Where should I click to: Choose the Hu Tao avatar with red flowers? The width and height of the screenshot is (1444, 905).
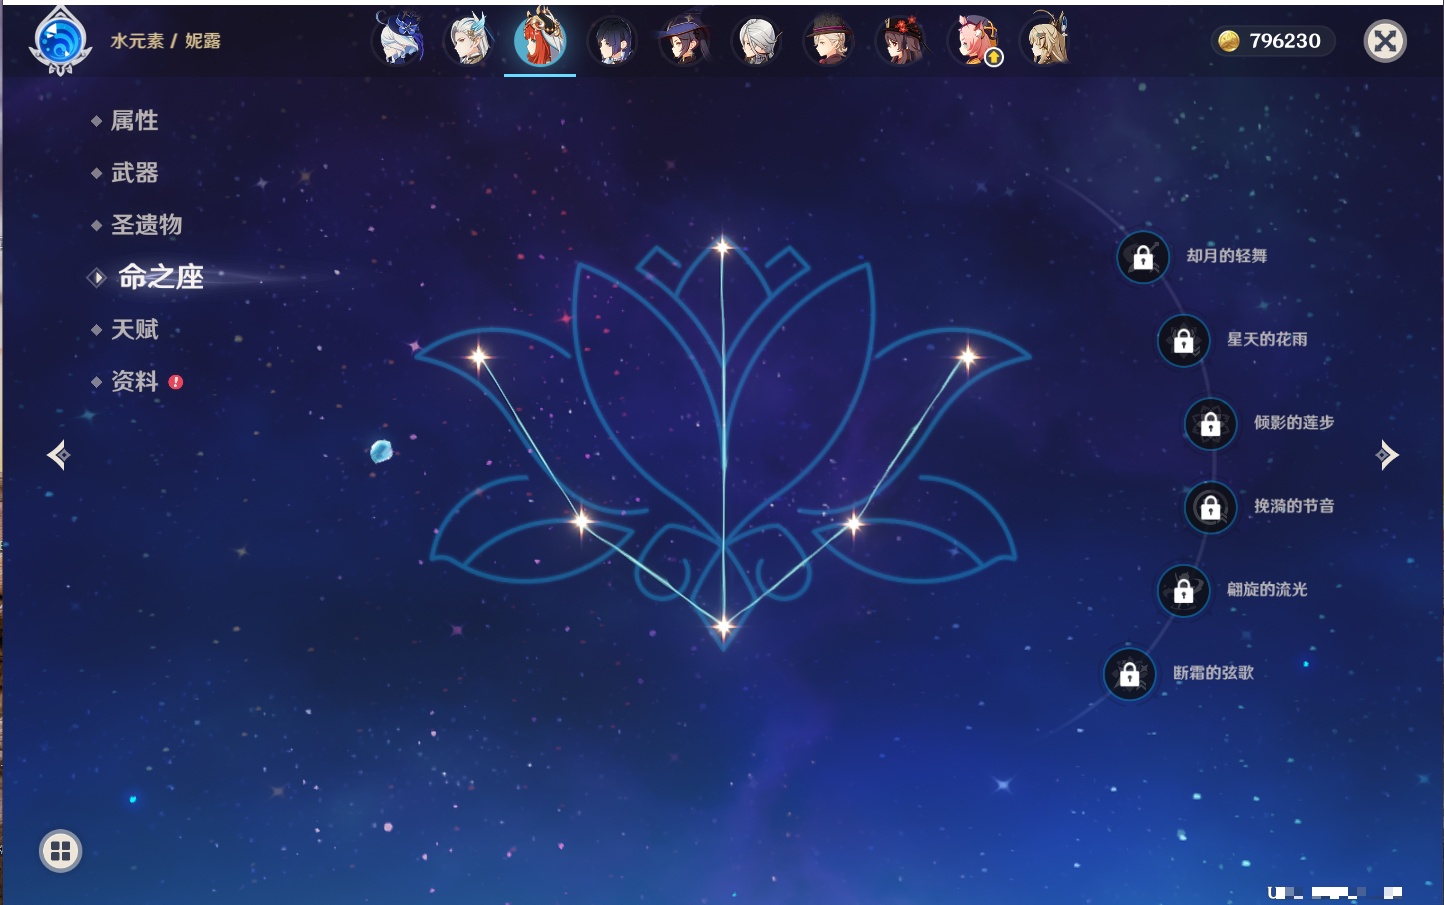[x=901, y=41]
